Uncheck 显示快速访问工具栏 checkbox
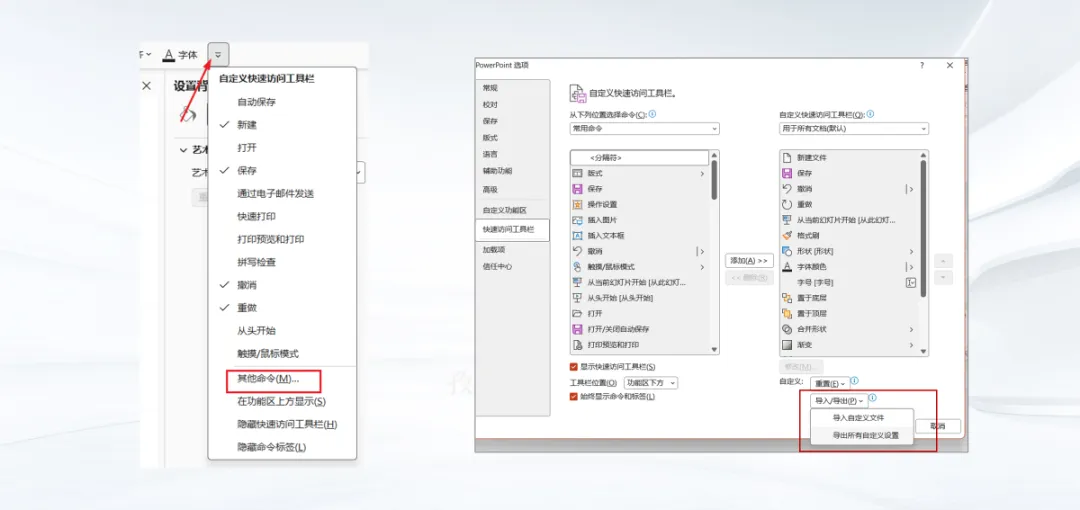Screen dimensions: 1080x510 (574, 367)
